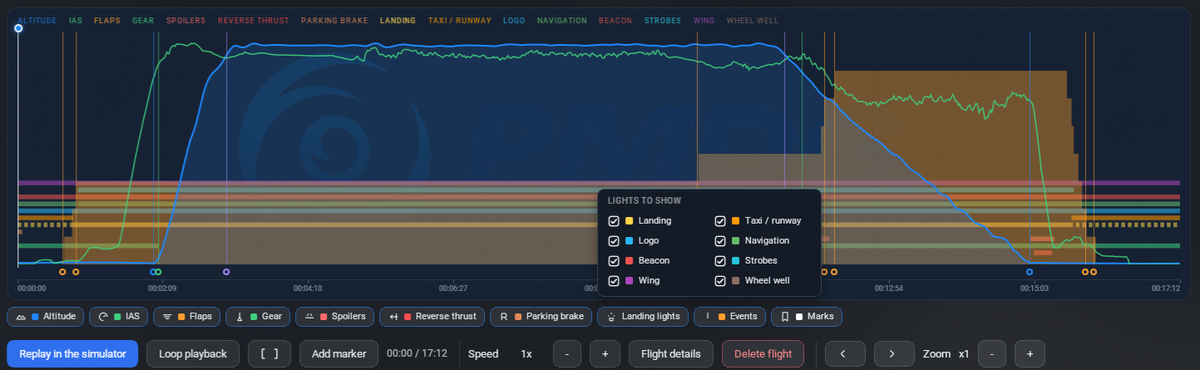Click the FLAPS legend label at top

[x=108, y=20]
